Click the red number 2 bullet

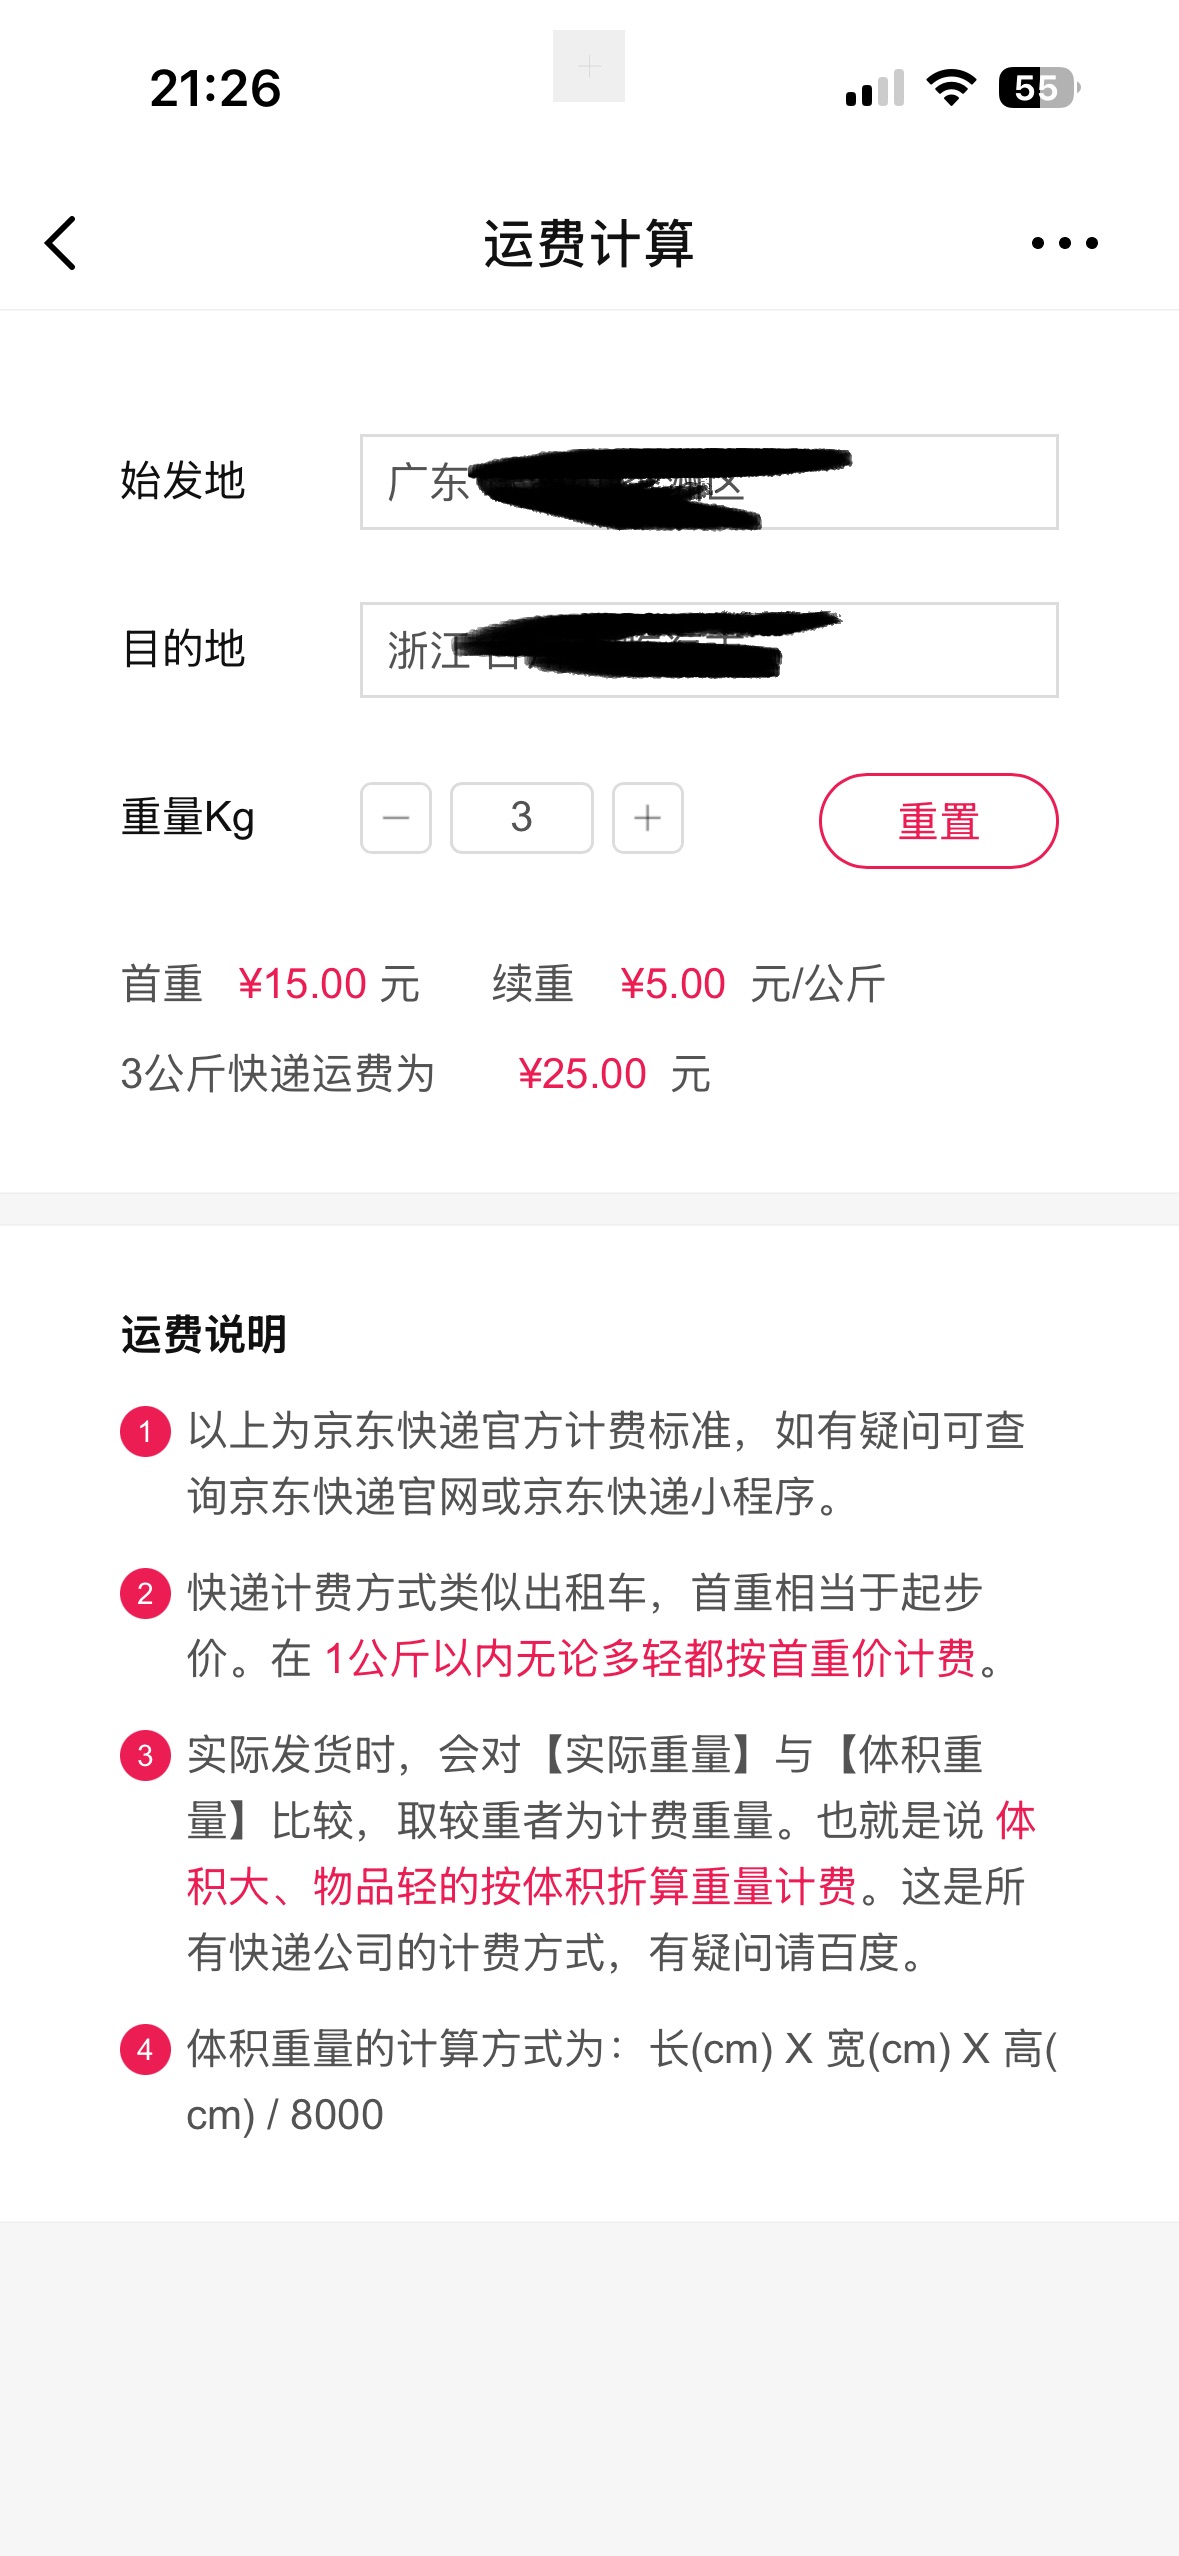(x=145, y=1593)
